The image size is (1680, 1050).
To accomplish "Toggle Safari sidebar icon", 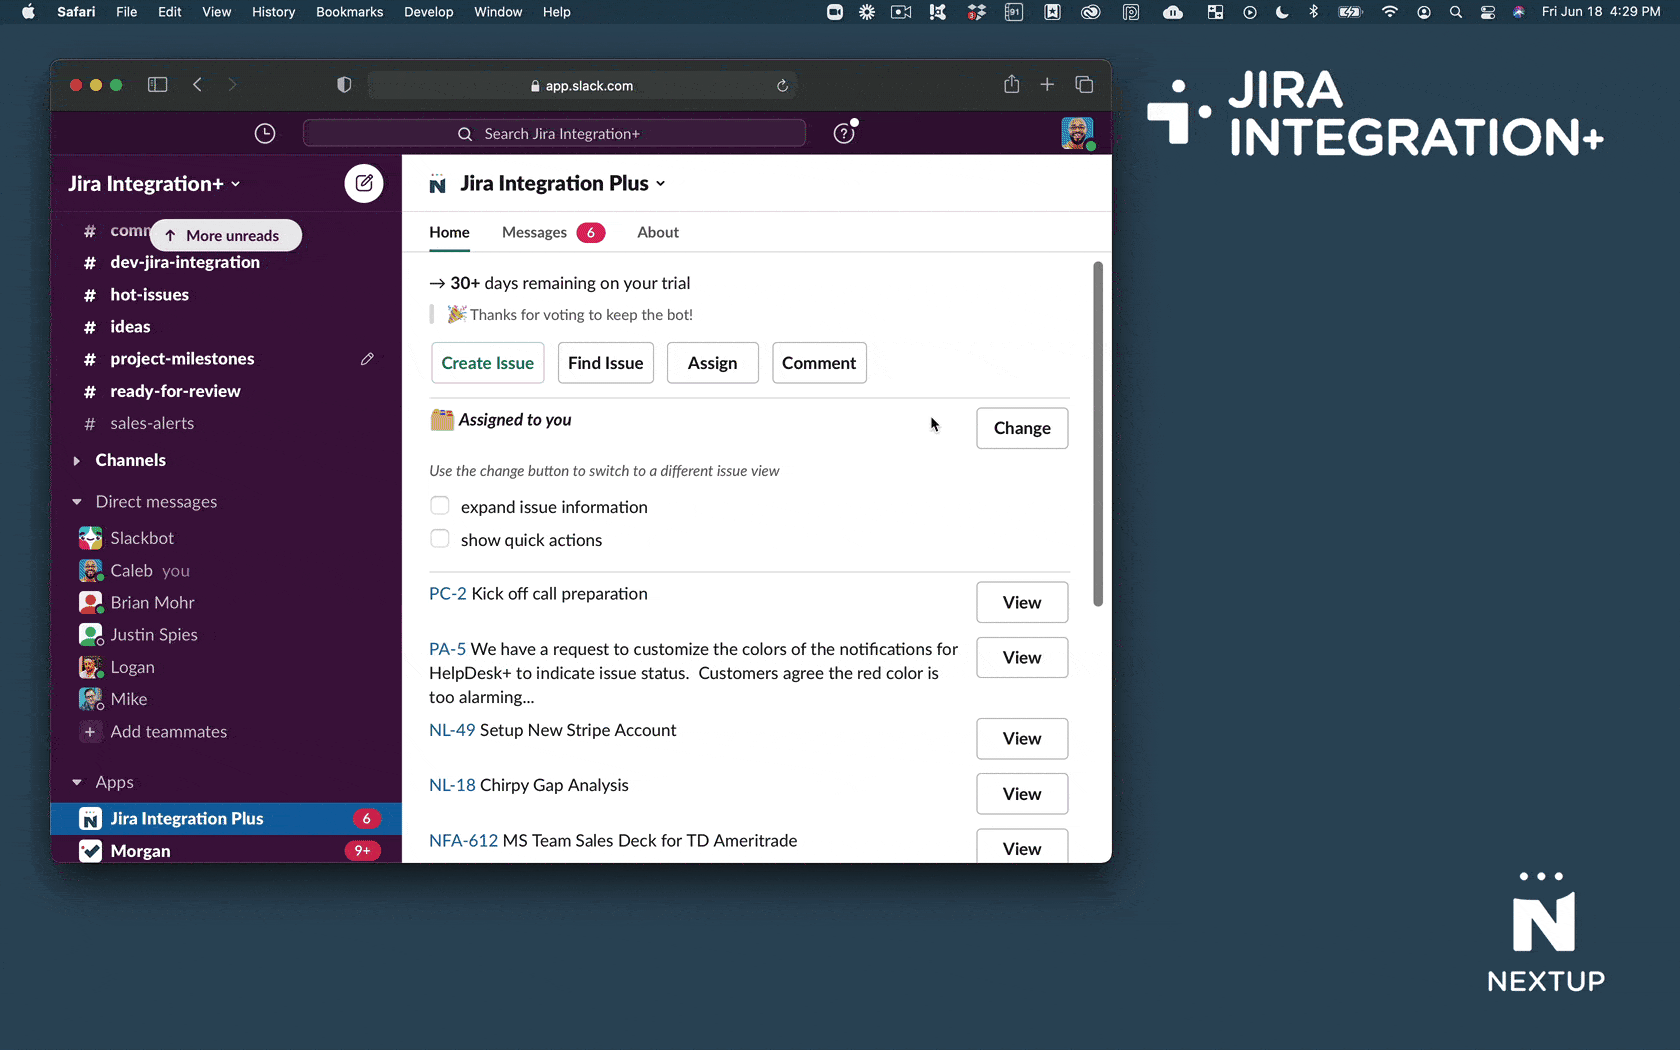I will (x=157, y=85).
